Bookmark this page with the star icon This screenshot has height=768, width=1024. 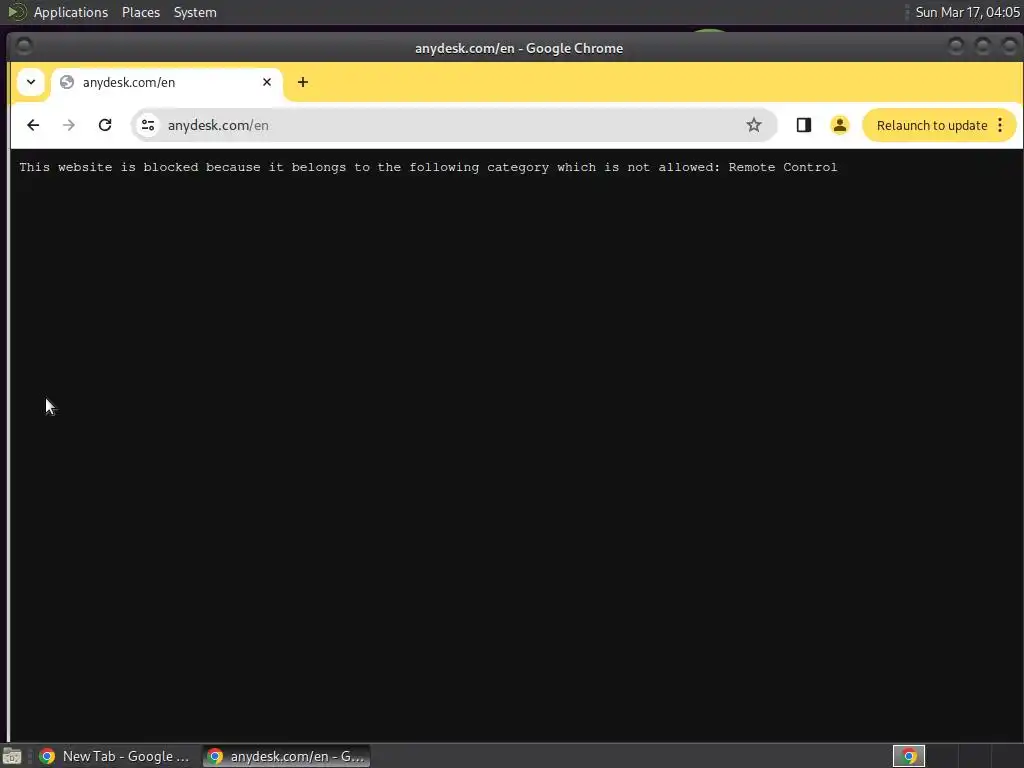(754, 125)
